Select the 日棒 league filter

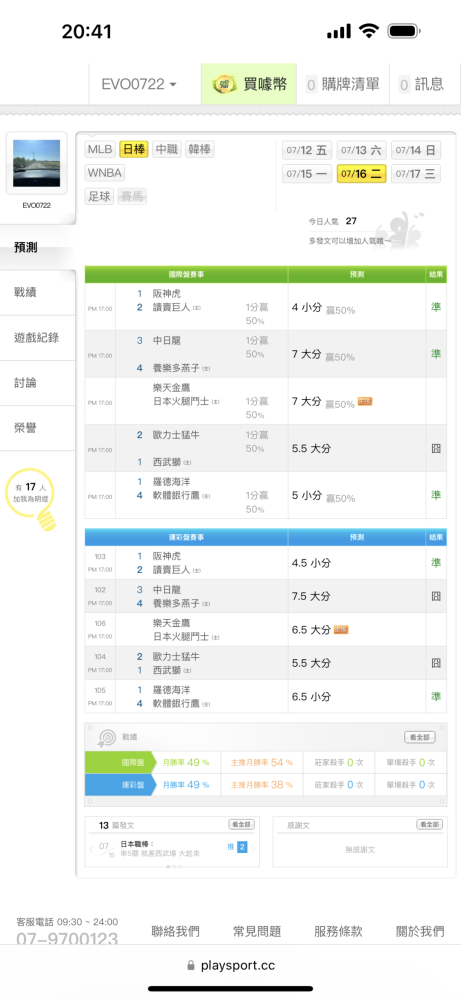click(x=134, y=150)
